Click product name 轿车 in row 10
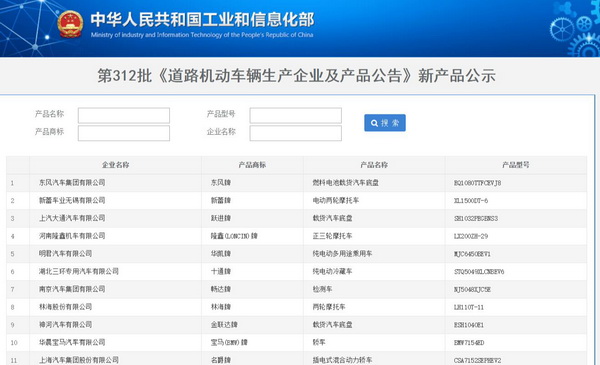600x365 pixels. [x=319, y=342]
